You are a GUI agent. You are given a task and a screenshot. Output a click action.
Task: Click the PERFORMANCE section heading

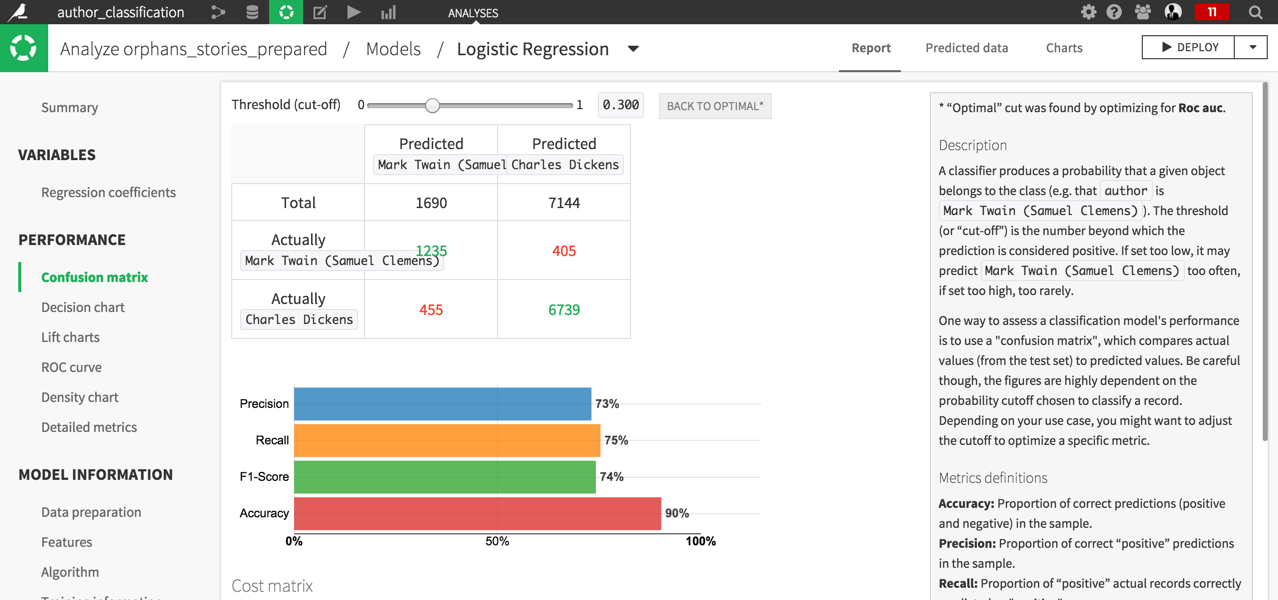point(72,240)
